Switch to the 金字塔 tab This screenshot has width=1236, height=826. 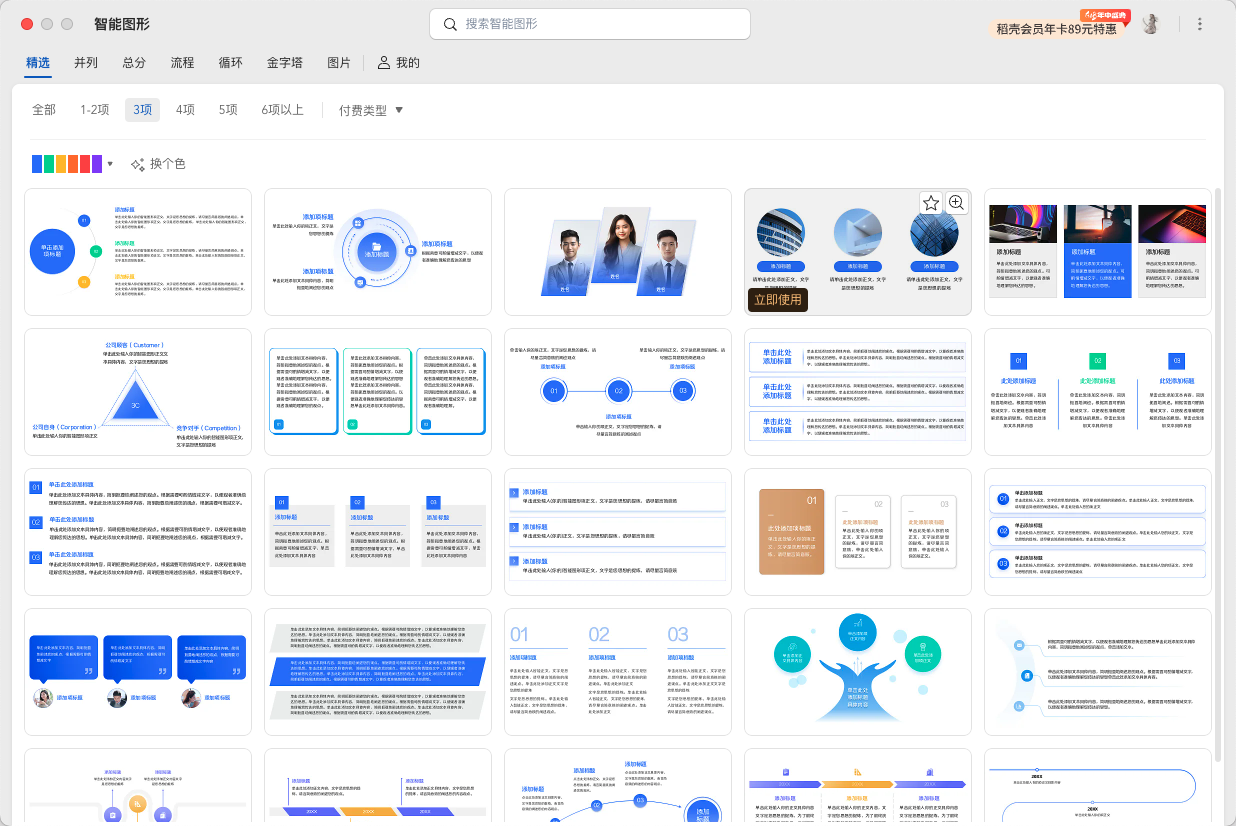[x=284, y=62]
